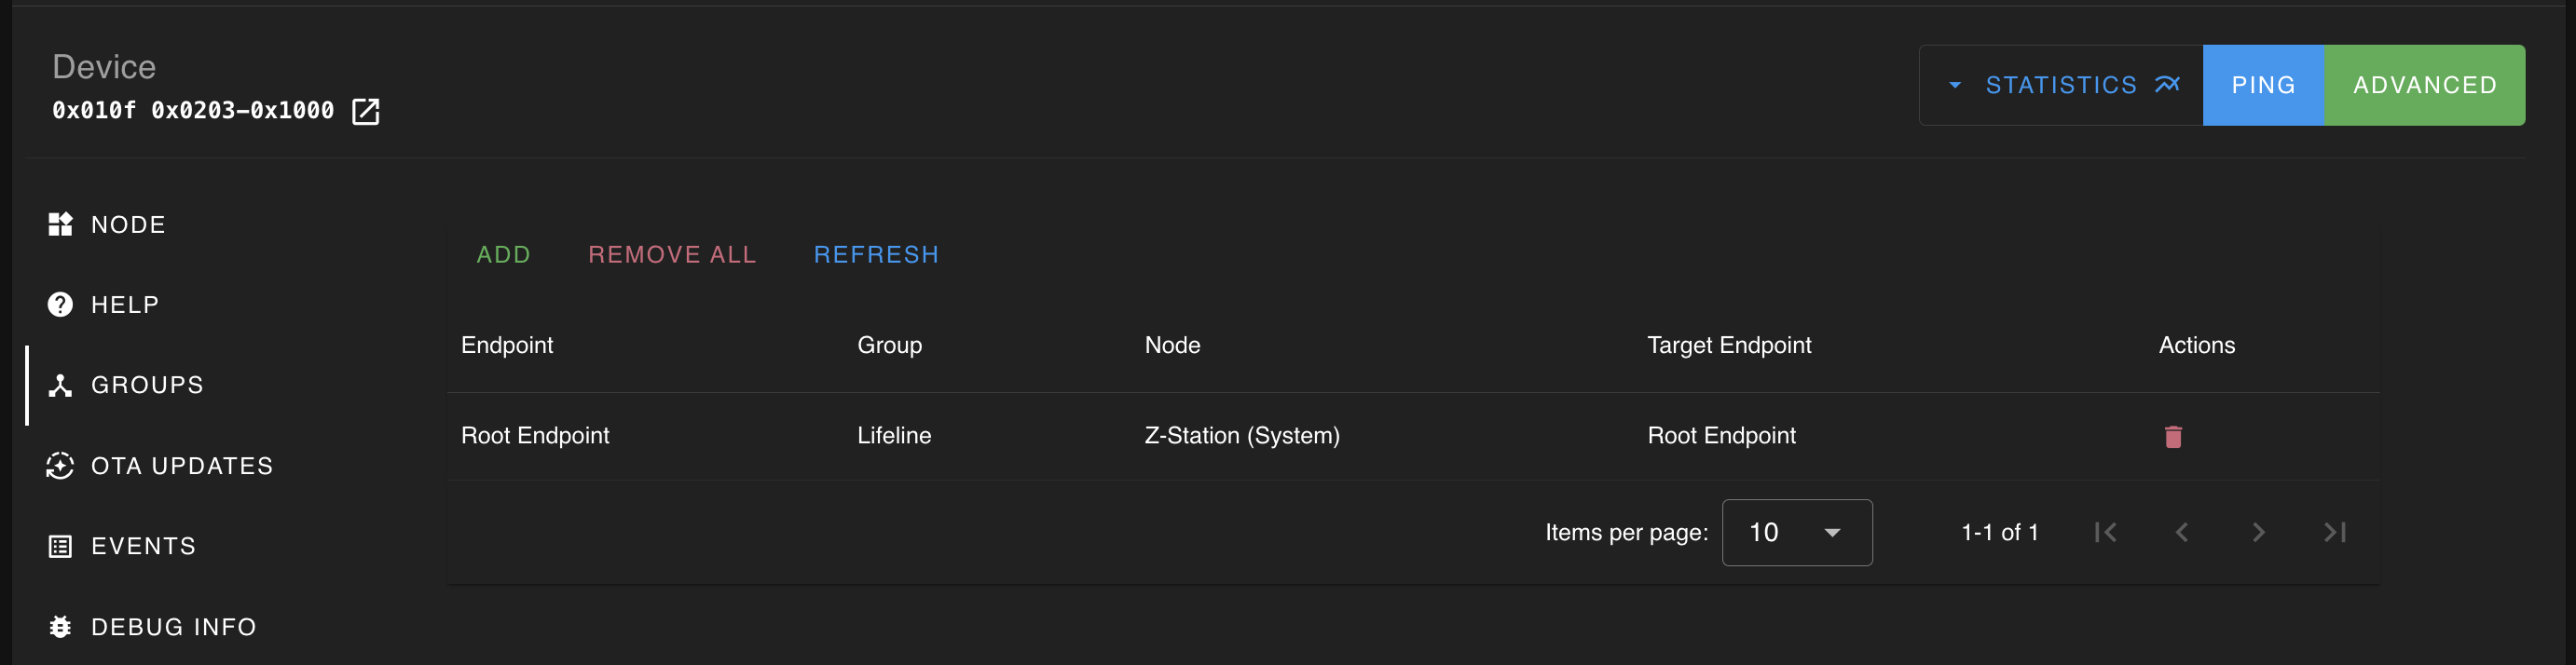Delete the Lifeline association trash icon
Image resolution: width=2576 pixels, height=665 pixels.
[x=2172, y=436]
